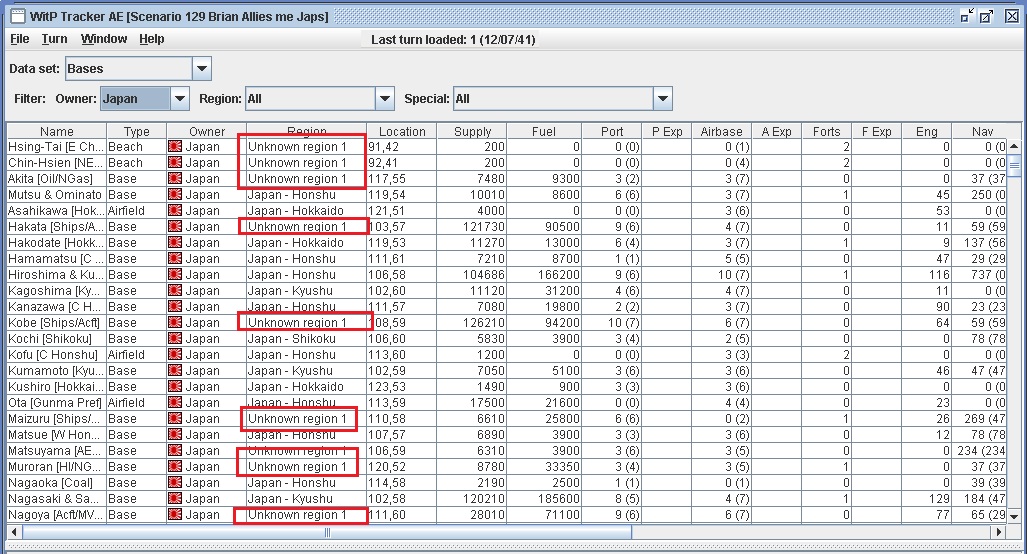Expand the Owner filter dropdown set to Japan
Viewport: 1027px width, 554px height.
click(x=179, y=99)
